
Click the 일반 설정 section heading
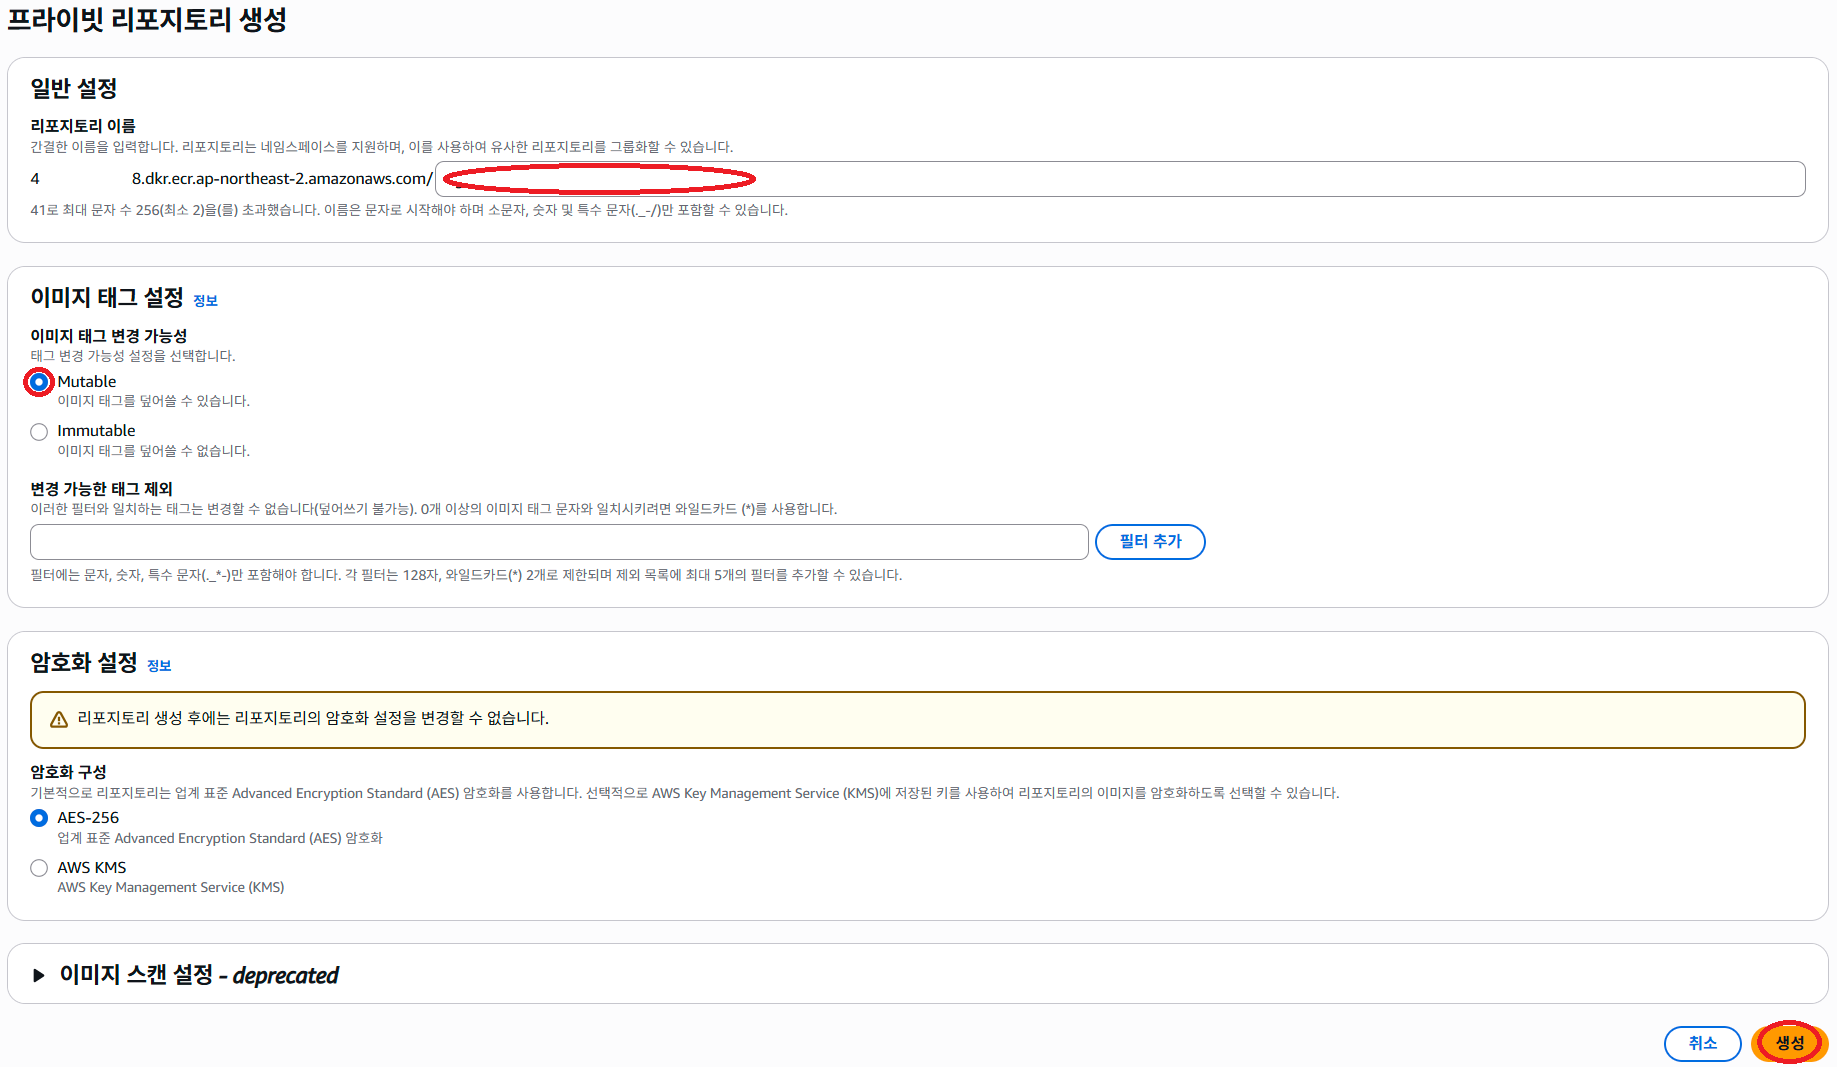pyautogui.click(x=74, y=89)
